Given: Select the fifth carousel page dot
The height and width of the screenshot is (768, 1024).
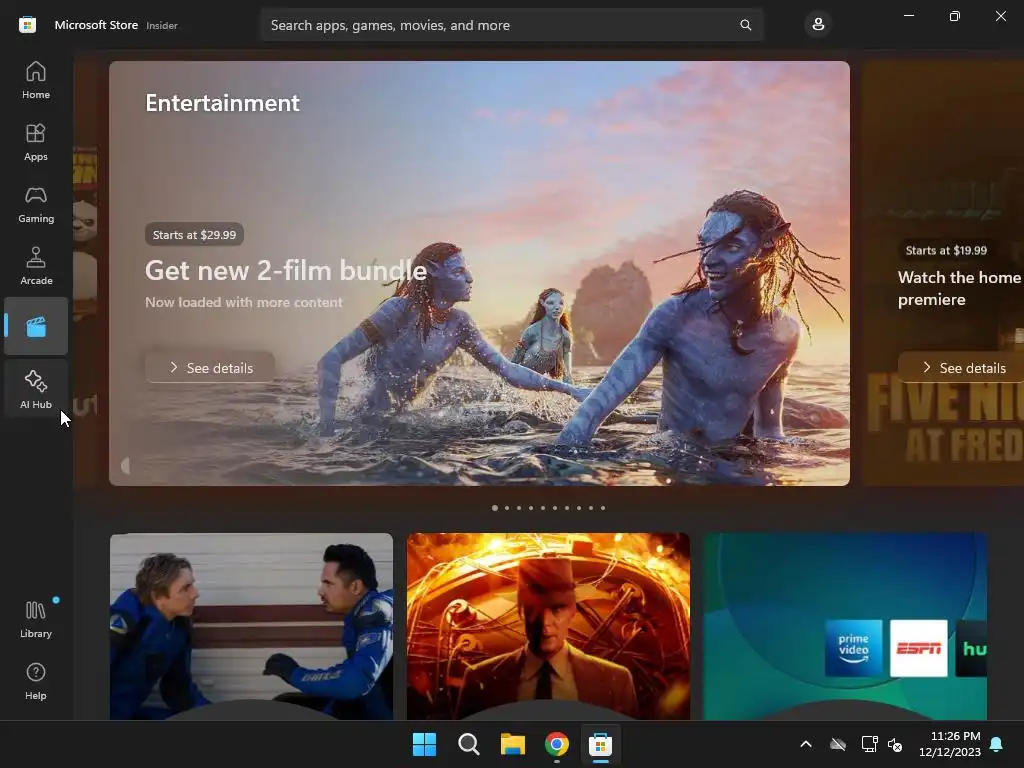Looking at the screenshot, I should coord(543,507).
